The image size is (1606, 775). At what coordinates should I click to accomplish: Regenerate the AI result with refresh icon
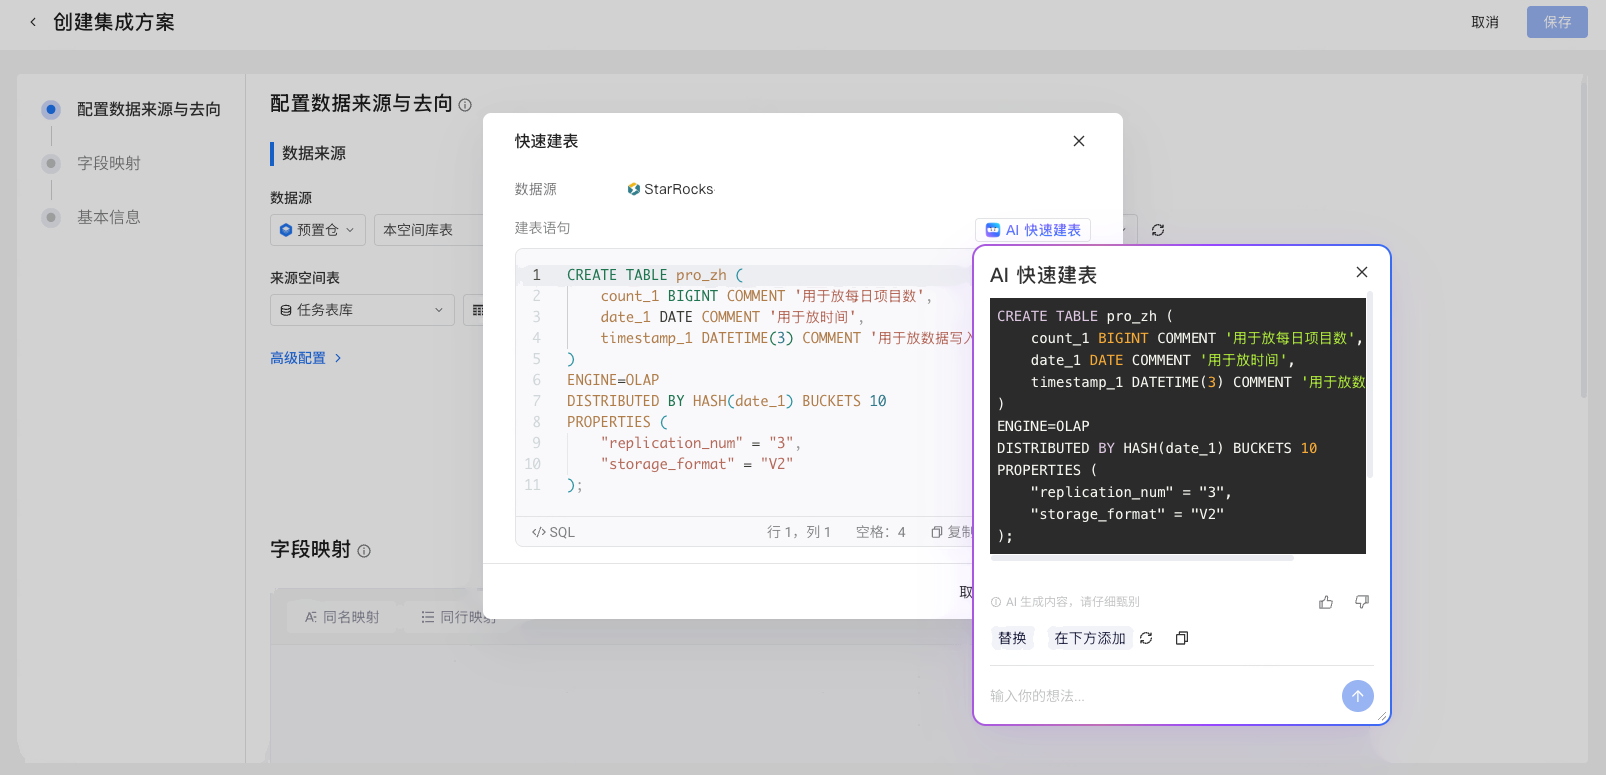(1146, 638)
